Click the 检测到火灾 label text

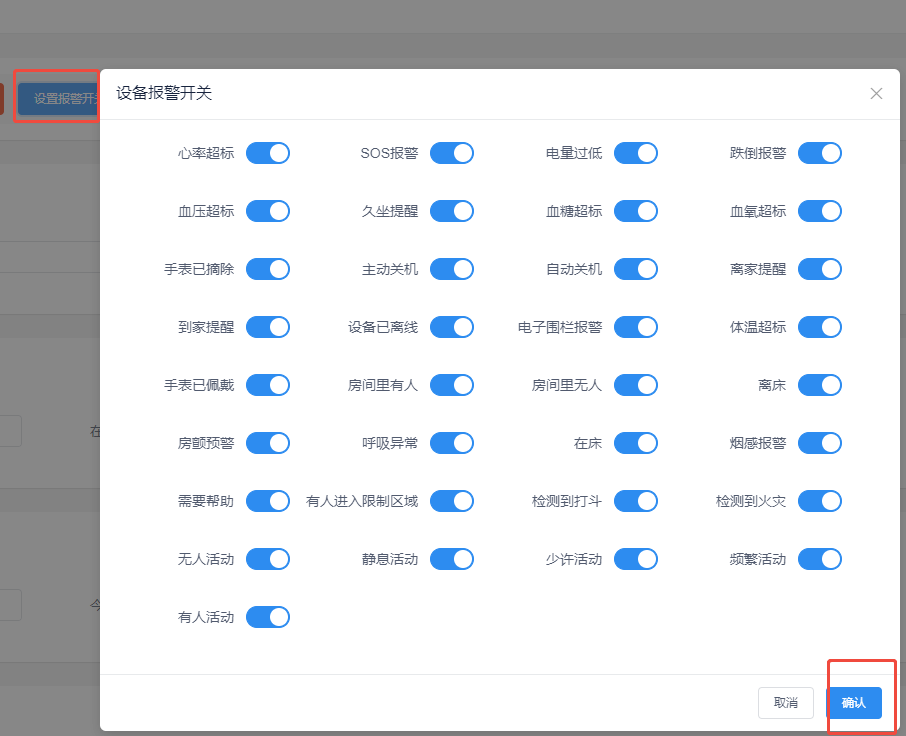click(x=751, y=501)
